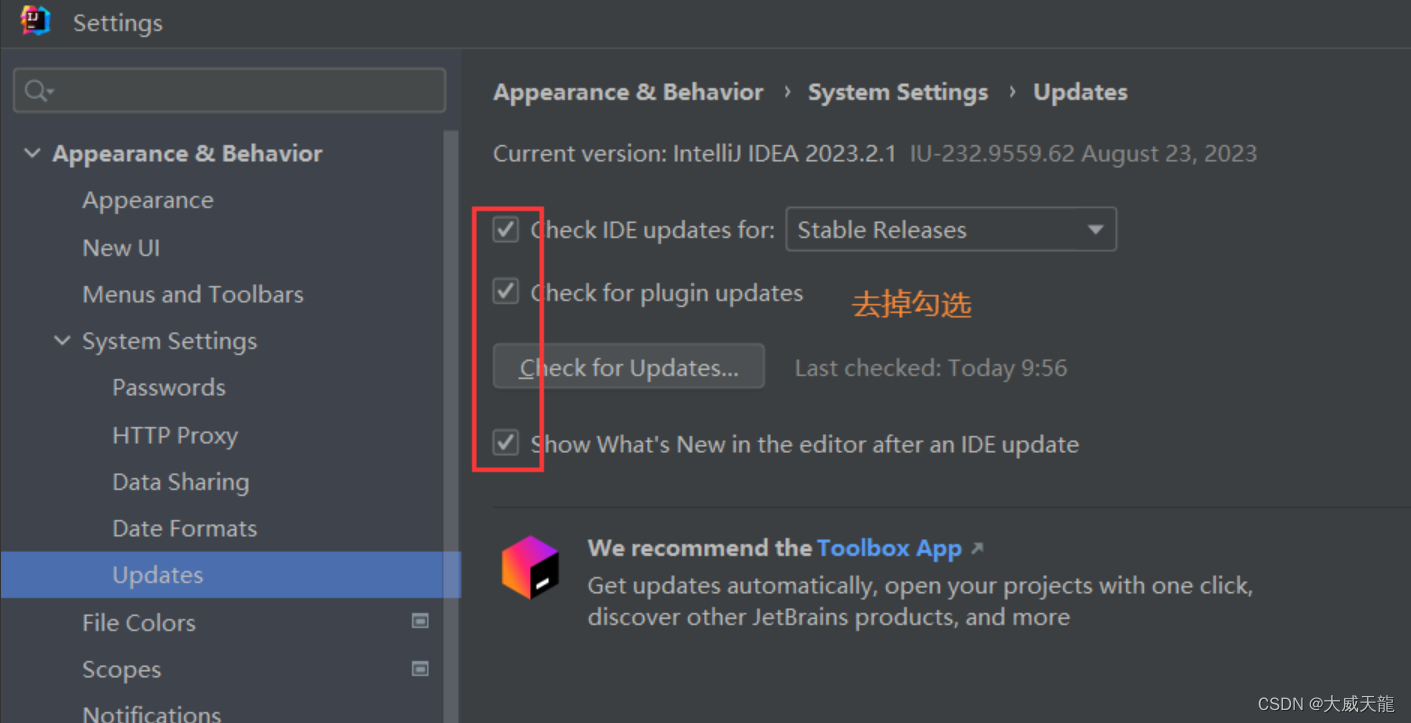Click inside the settings search field
This screenshot has width=1411, height=723.
[x=230, y=91]
